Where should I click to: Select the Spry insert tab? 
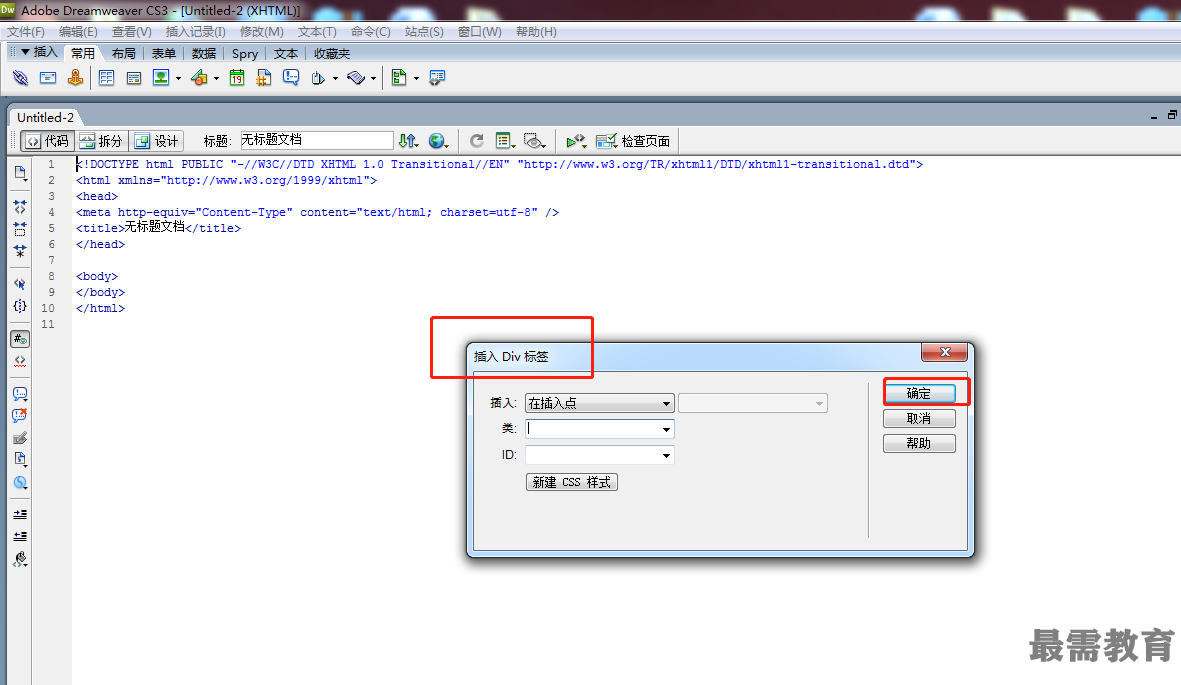pyautogui.click(x=245, y=54)
